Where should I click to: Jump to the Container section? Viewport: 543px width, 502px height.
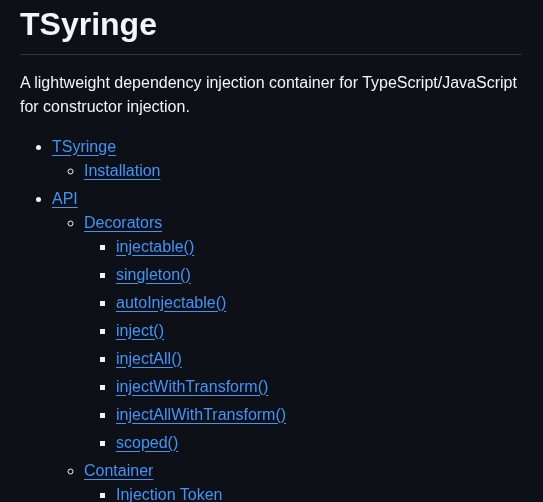pos(118,471)
